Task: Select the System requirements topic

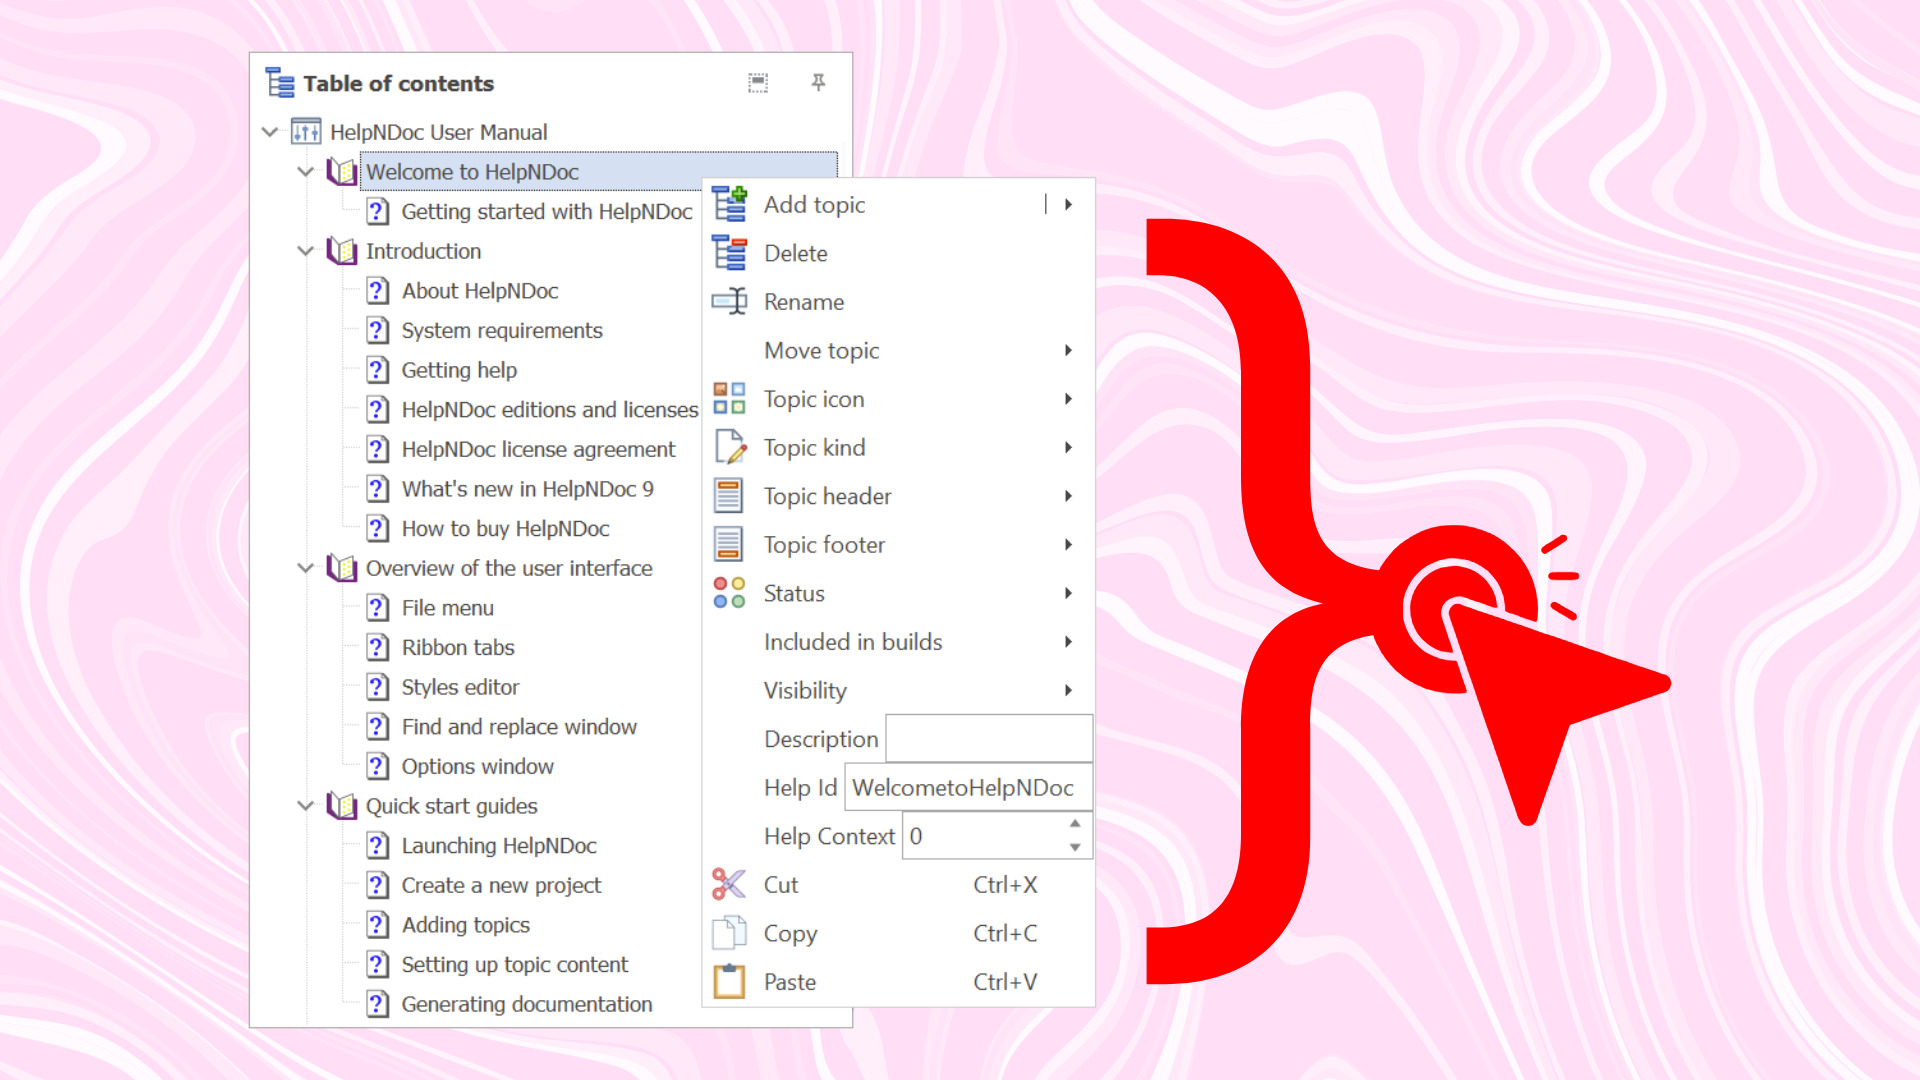Action: click(x=502, y=330)
